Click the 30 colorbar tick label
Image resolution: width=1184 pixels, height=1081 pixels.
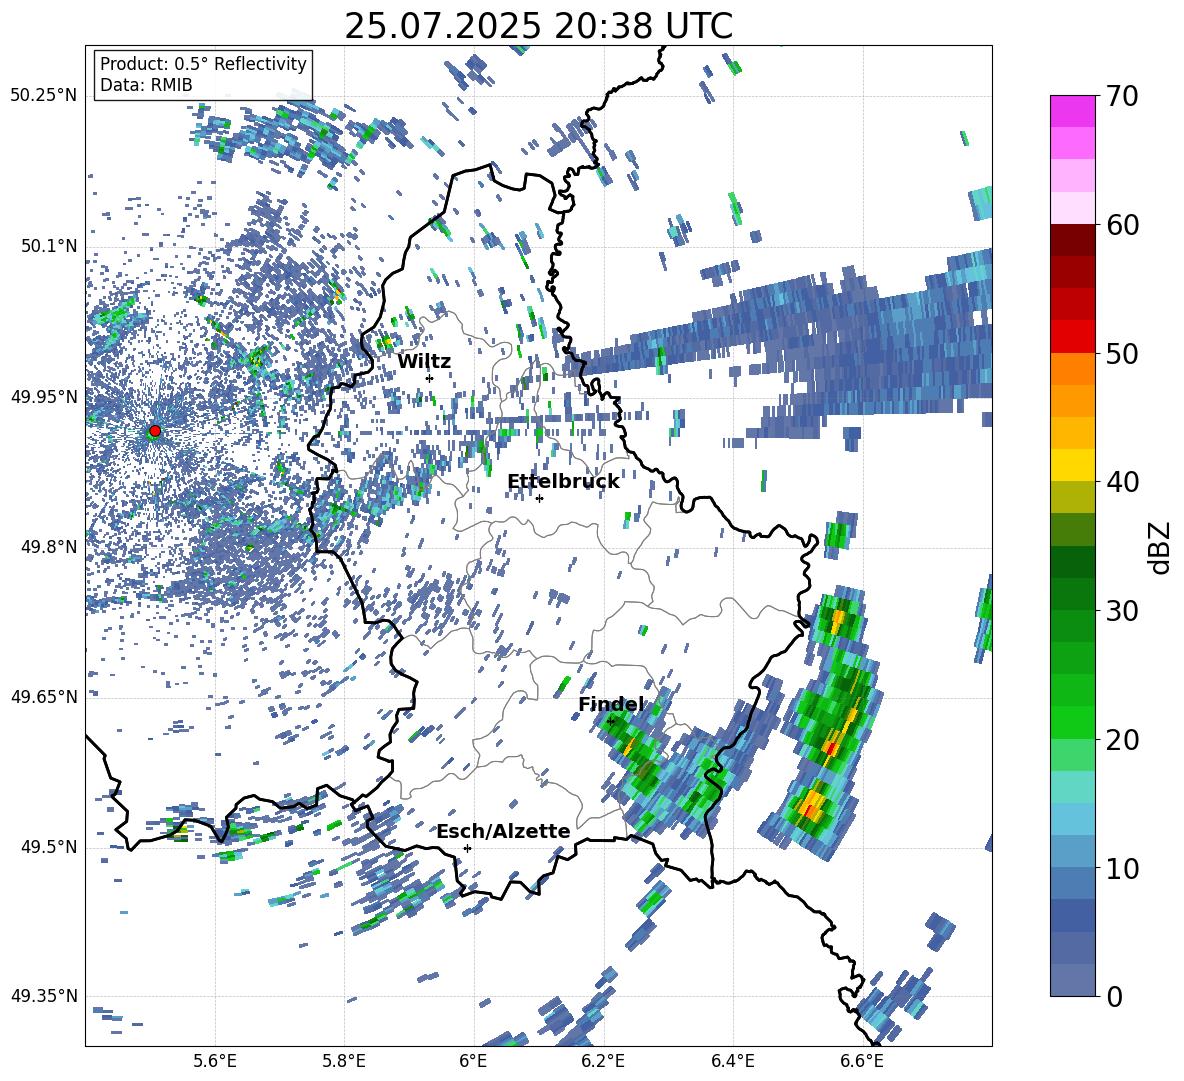[x=1122, y=611]
